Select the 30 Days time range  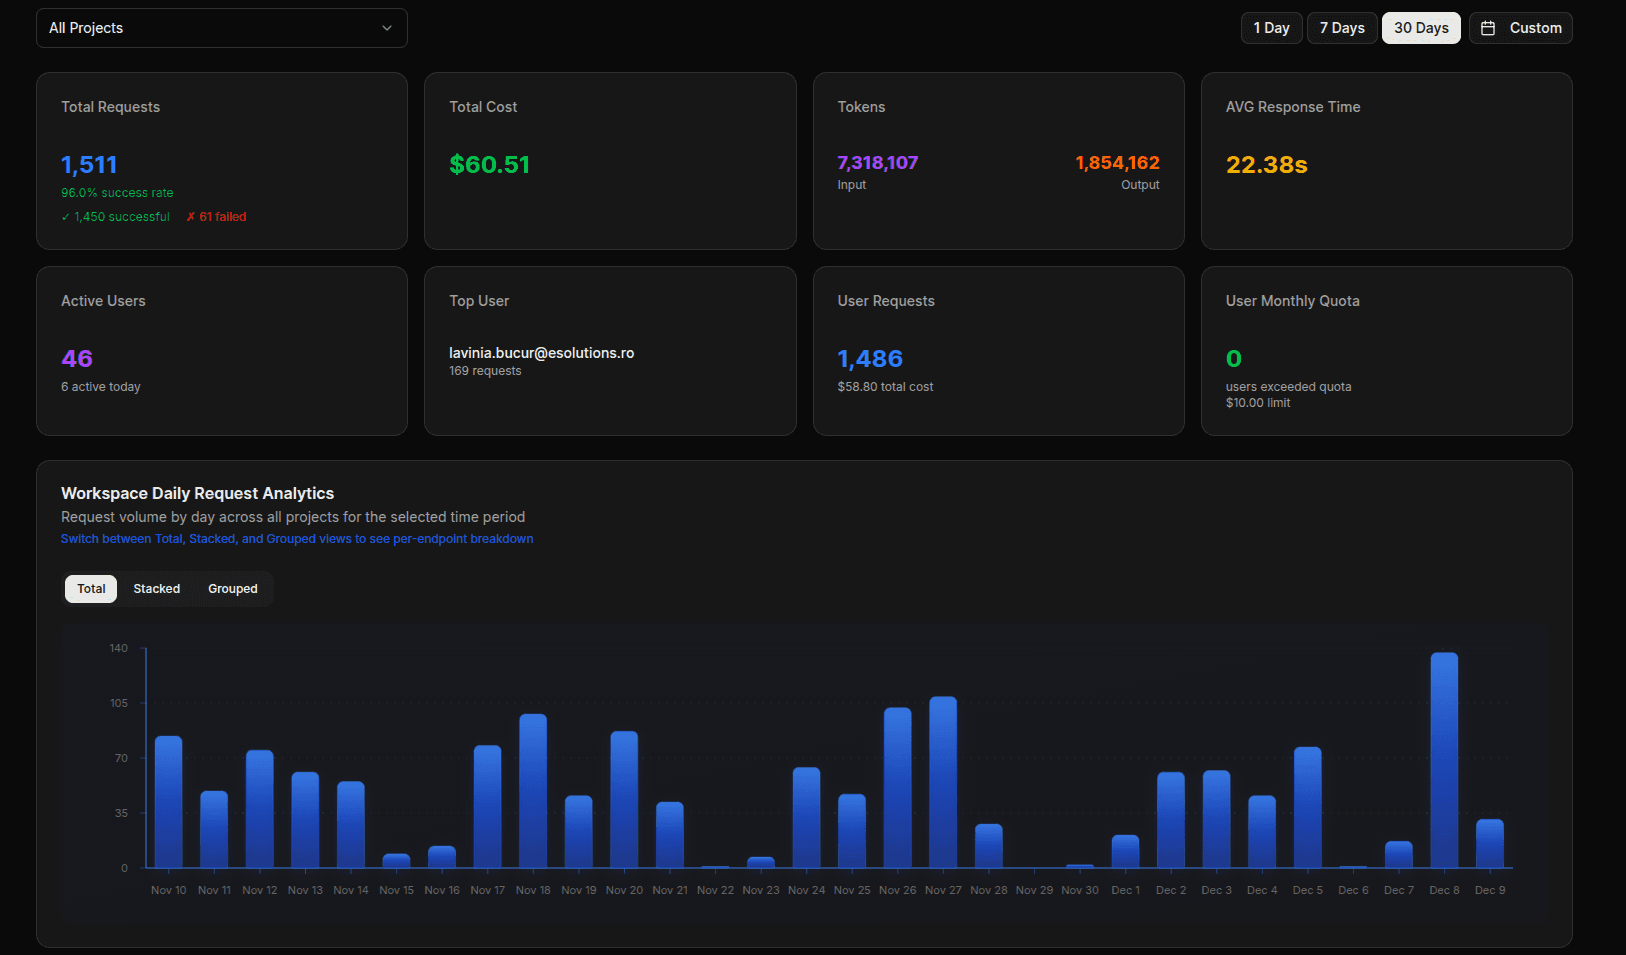coord(1420,28)
